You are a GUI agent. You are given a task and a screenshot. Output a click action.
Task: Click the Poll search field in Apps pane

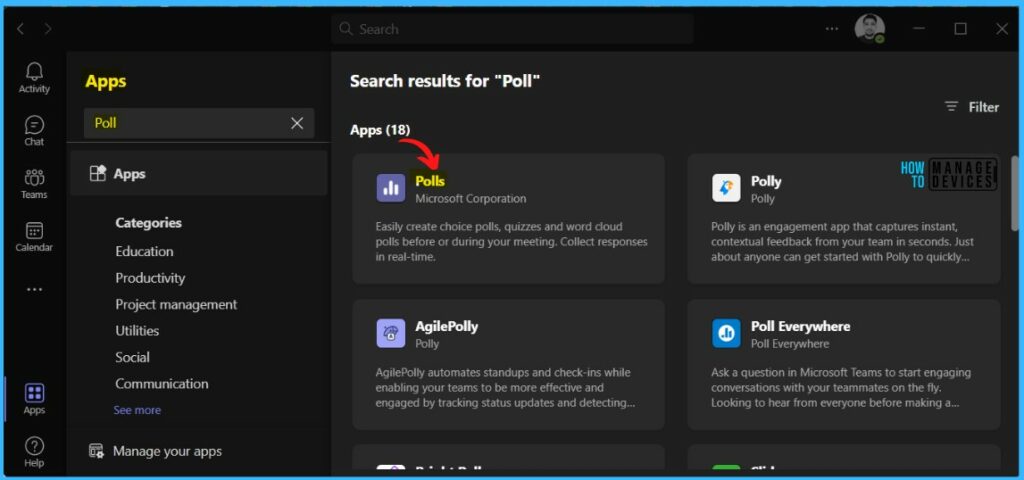pos(199,123)
